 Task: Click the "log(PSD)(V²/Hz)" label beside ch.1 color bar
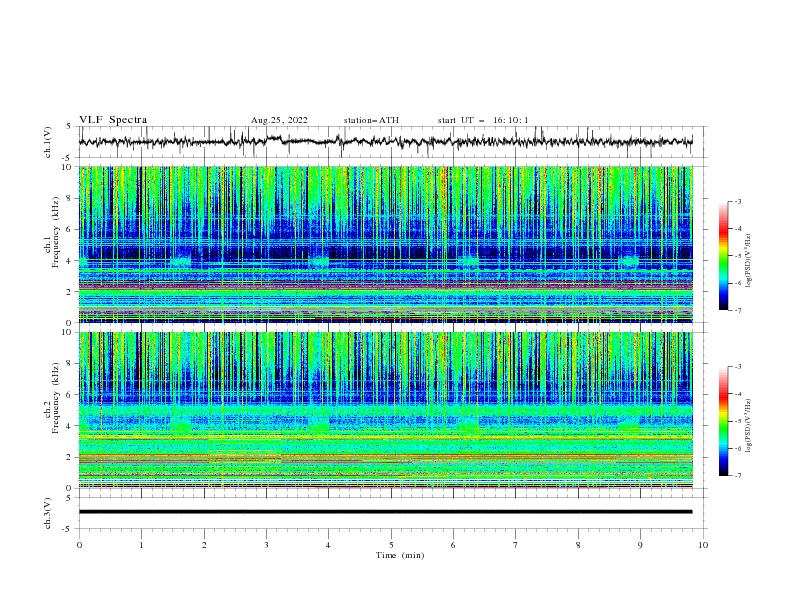(x=749, y=261)
